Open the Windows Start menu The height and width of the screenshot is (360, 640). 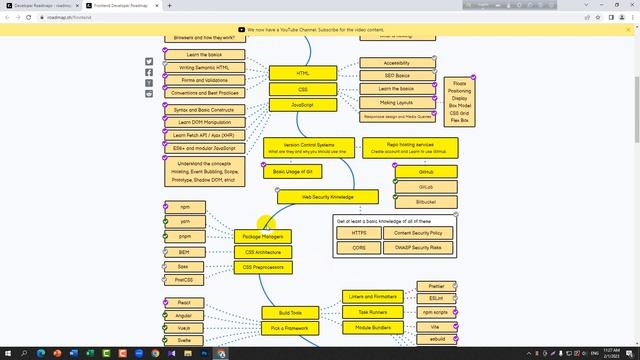point(8,353)
